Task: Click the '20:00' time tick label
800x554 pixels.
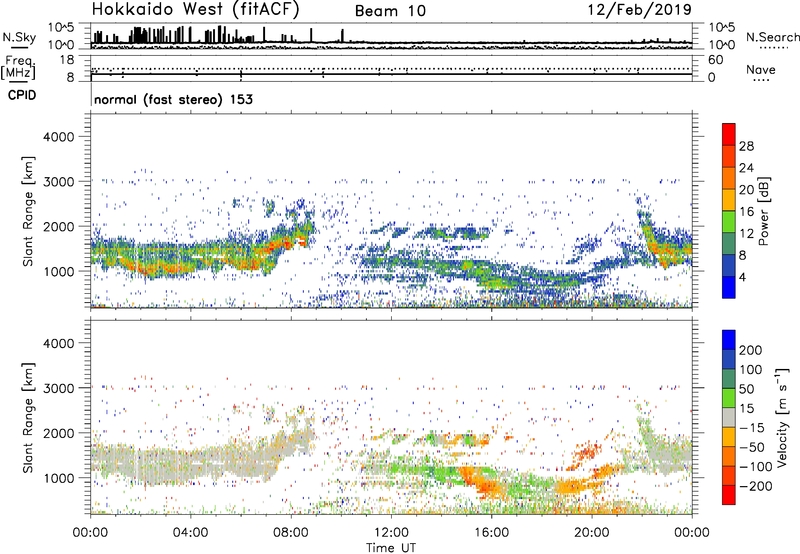Action: (591, 533)
